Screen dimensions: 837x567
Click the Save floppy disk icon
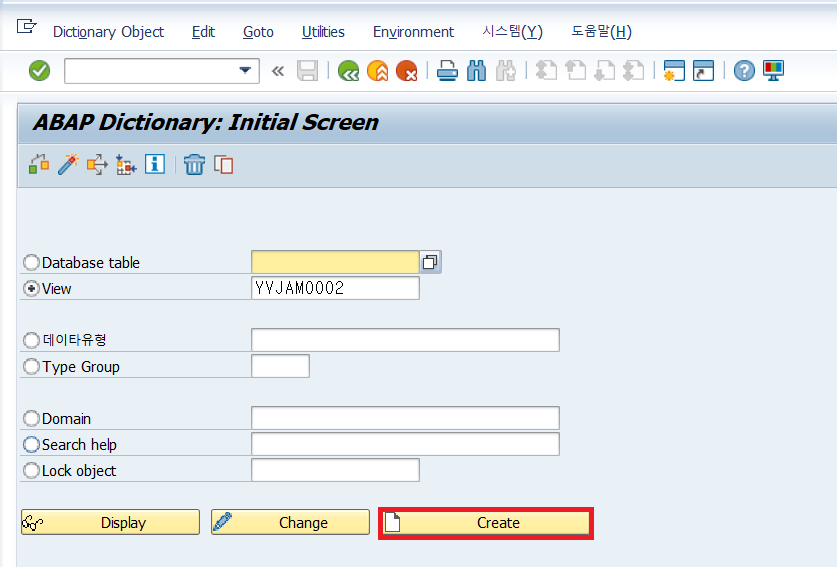point(307,70)
